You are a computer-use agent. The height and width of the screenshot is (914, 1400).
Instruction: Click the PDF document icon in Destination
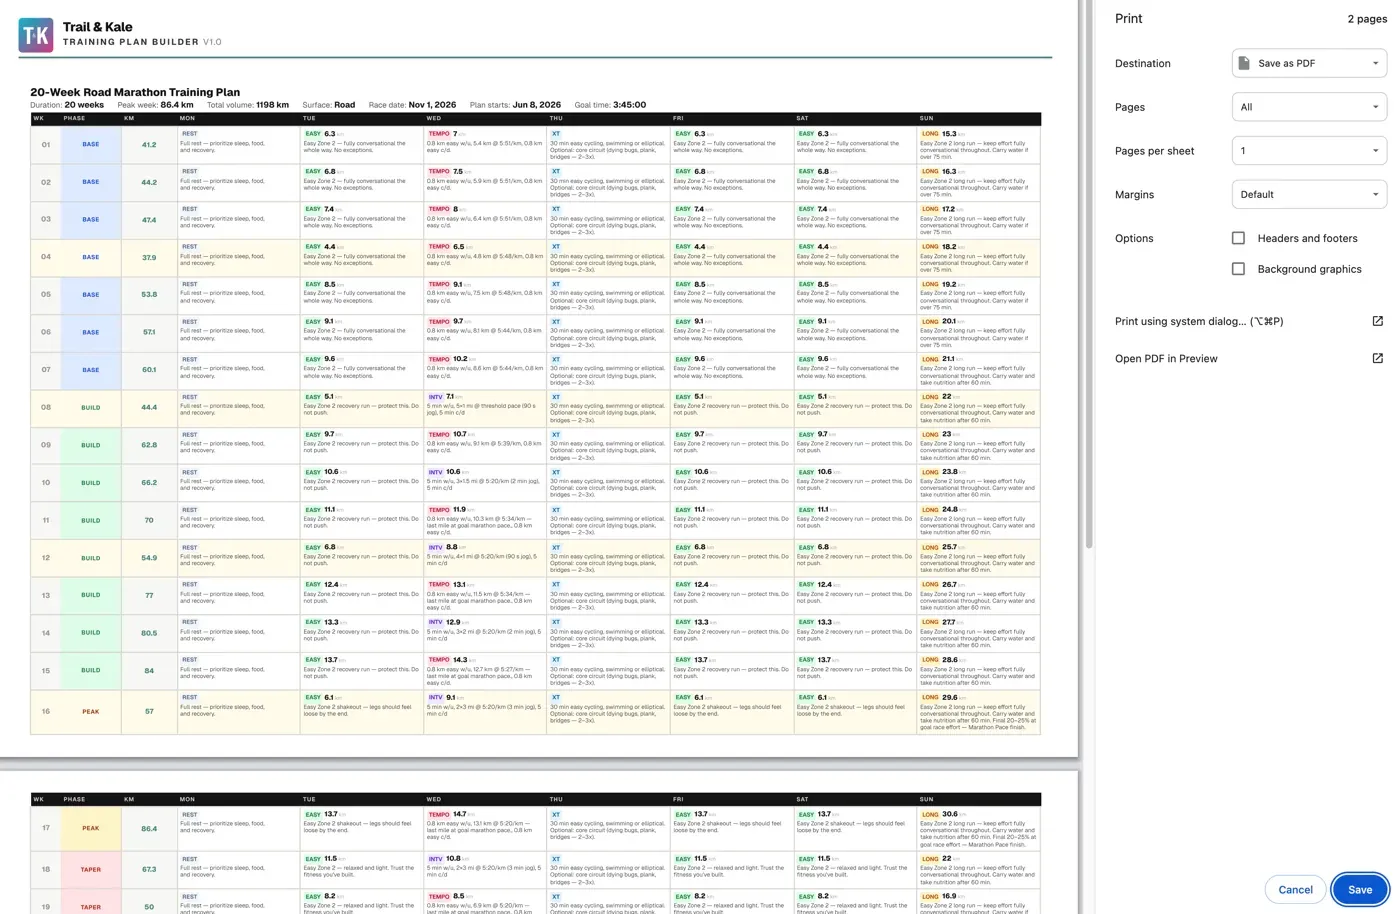(1244, 63)
